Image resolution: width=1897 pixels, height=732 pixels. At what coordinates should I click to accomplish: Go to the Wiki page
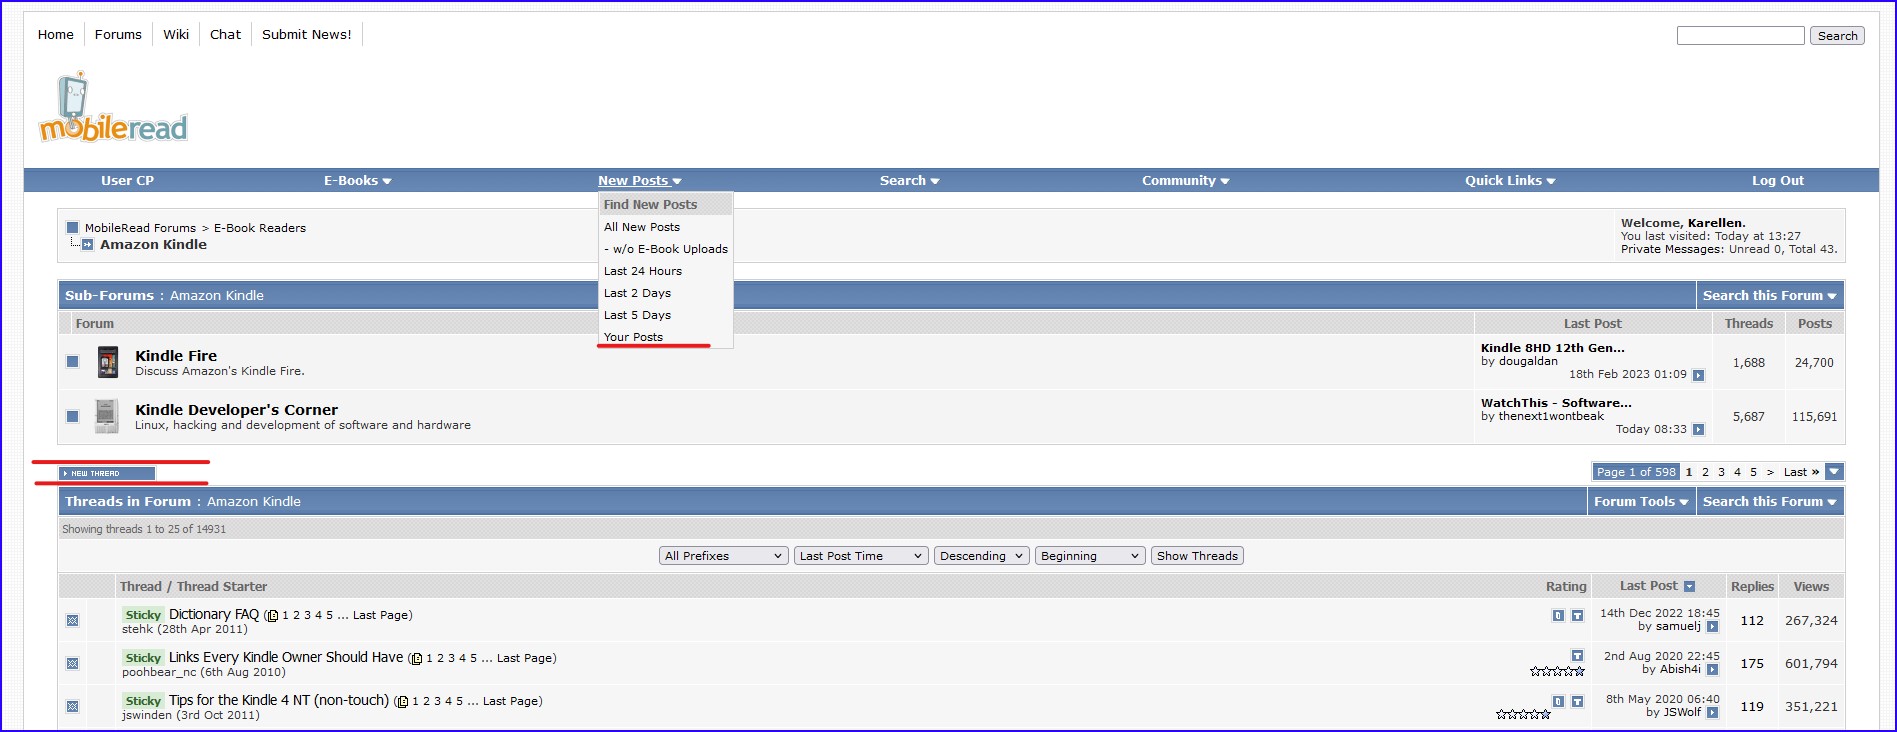(176, 34)
